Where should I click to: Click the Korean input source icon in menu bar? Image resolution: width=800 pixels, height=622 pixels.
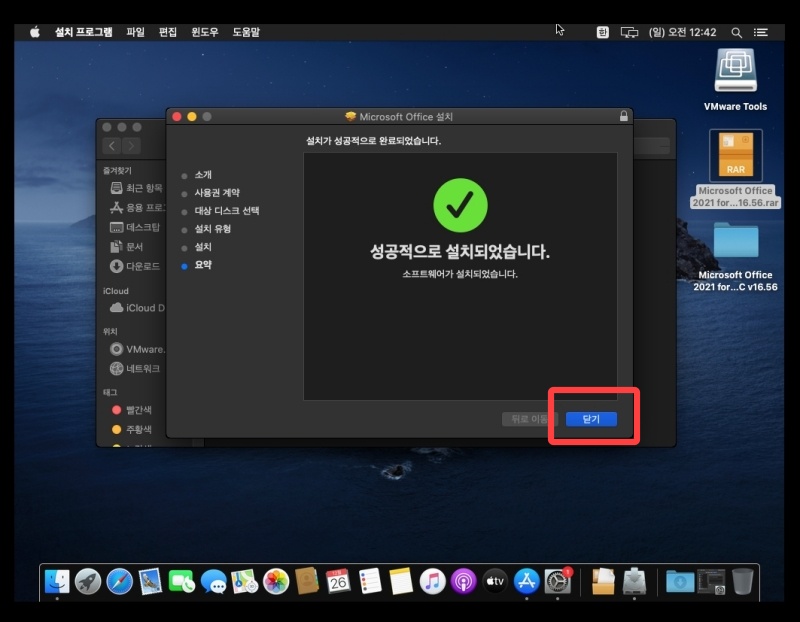(603, 32)
